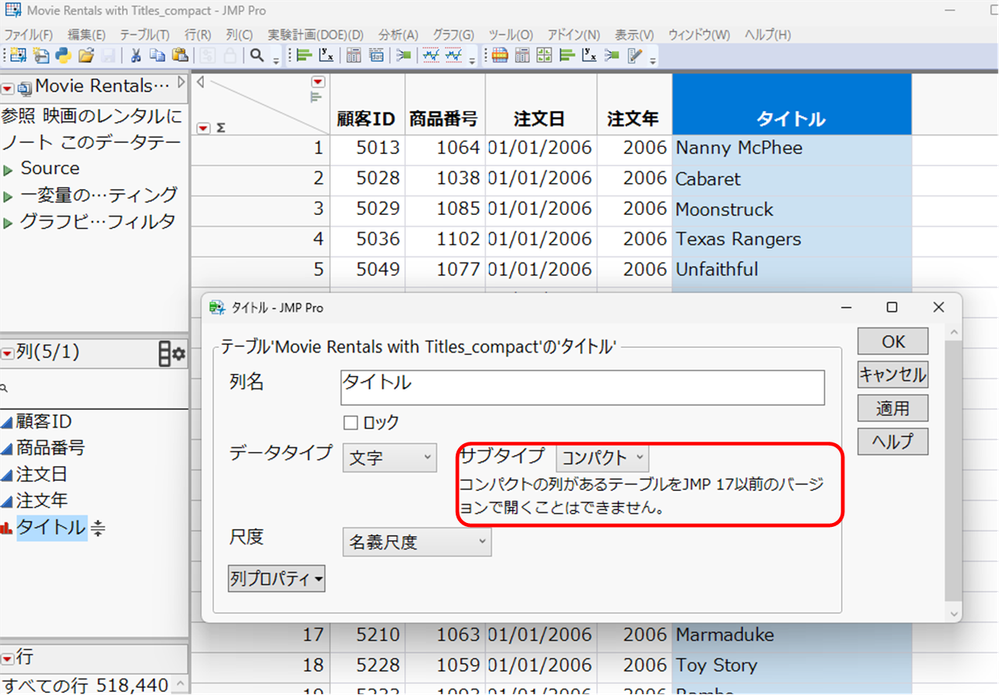Open the 編集(E) menu
The width and height of the screenshot is (999, 695).
click(x=87, y=34)
